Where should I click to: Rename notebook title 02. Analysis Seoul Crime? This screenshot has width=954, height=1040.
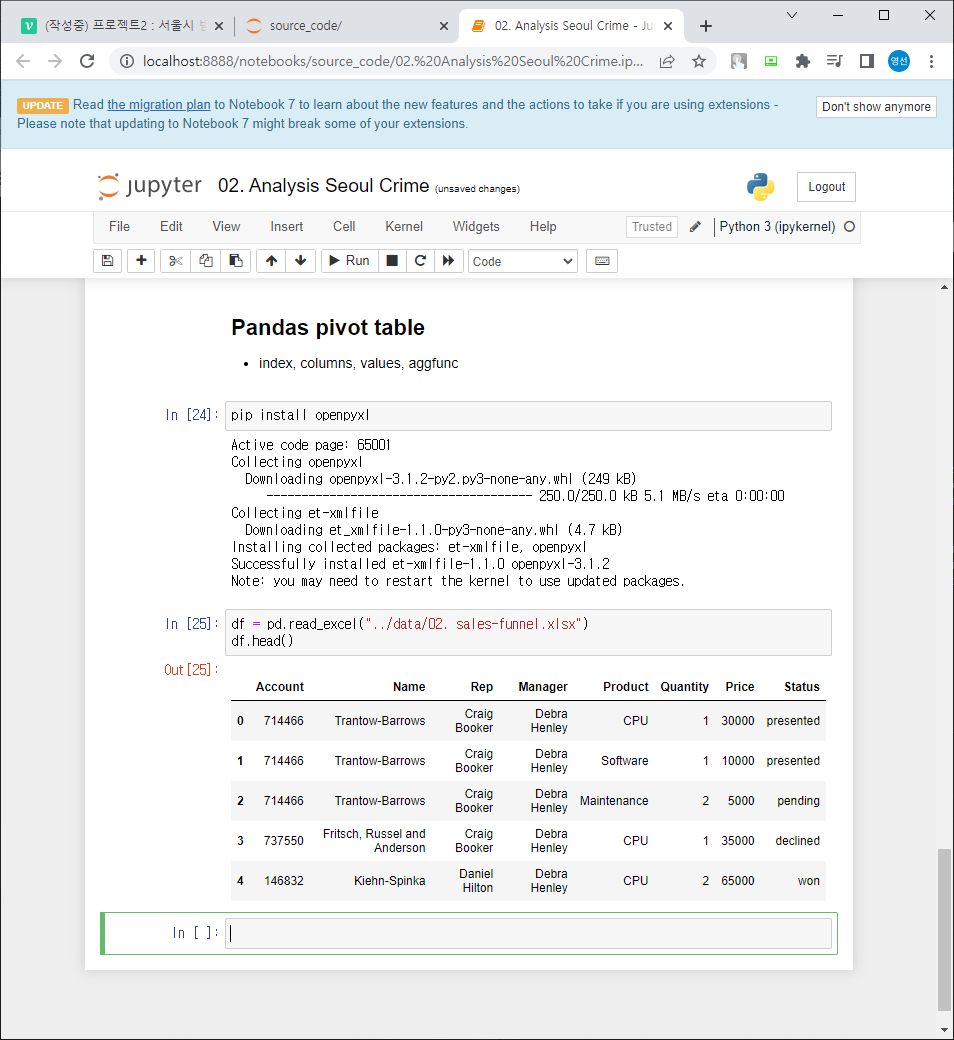(x=324, y=186)
